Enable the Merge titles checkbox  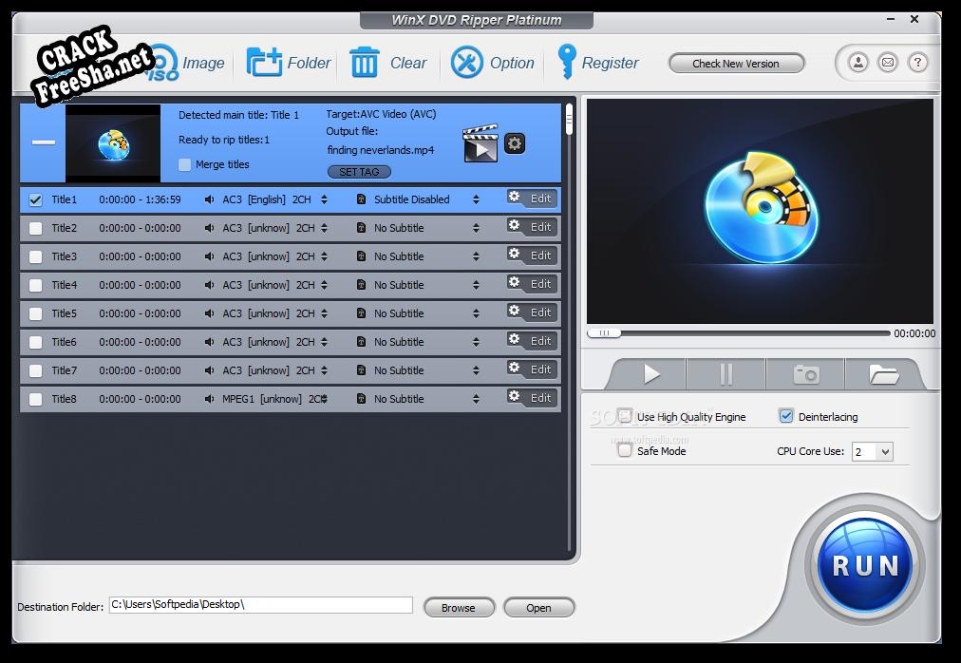tap(185, 165)
